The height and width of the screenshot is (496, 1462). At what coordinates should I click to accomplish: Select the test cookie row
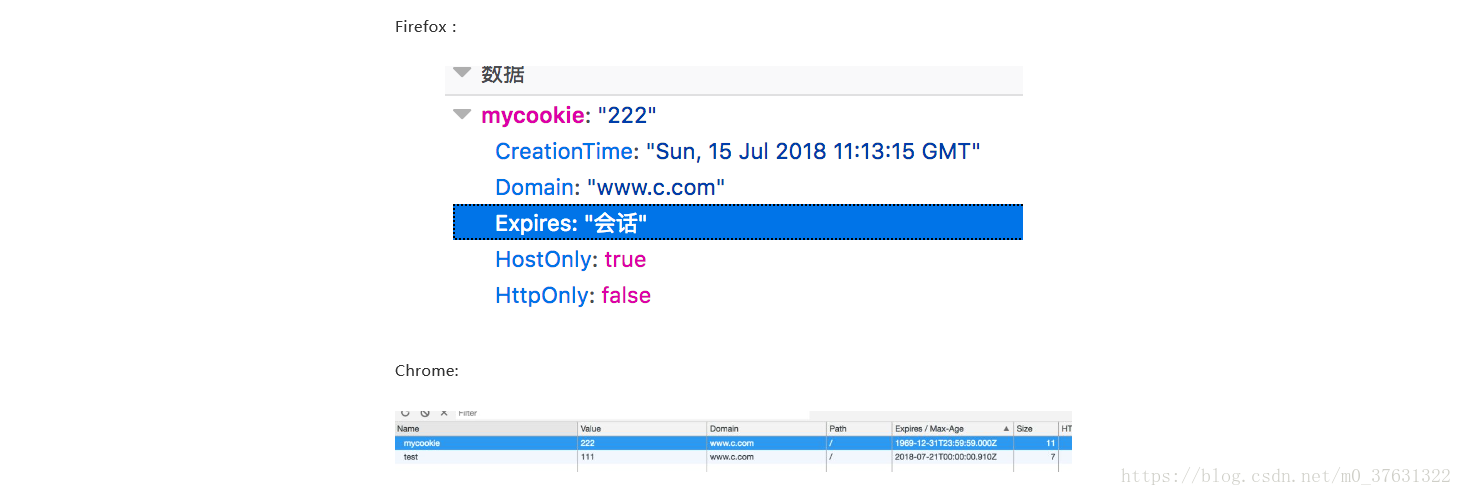[485, 456]
